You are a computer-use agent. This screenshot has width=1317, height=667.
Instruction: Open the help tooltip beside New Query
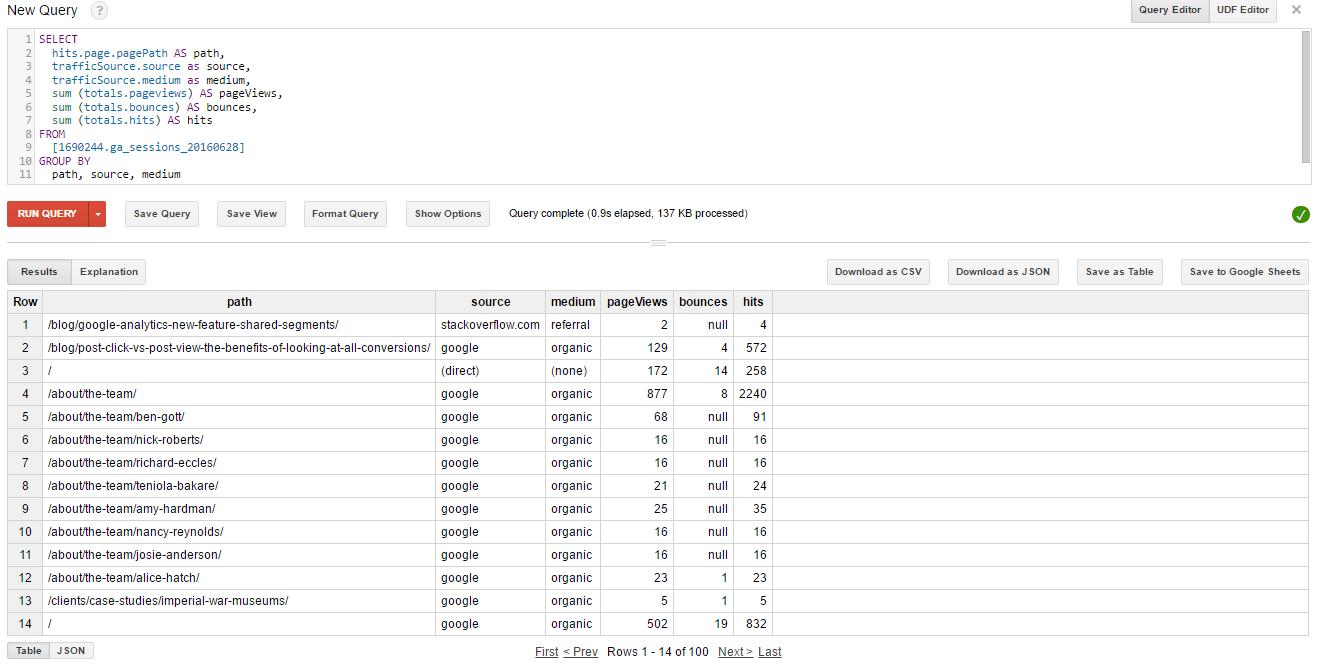coord(97,10)
